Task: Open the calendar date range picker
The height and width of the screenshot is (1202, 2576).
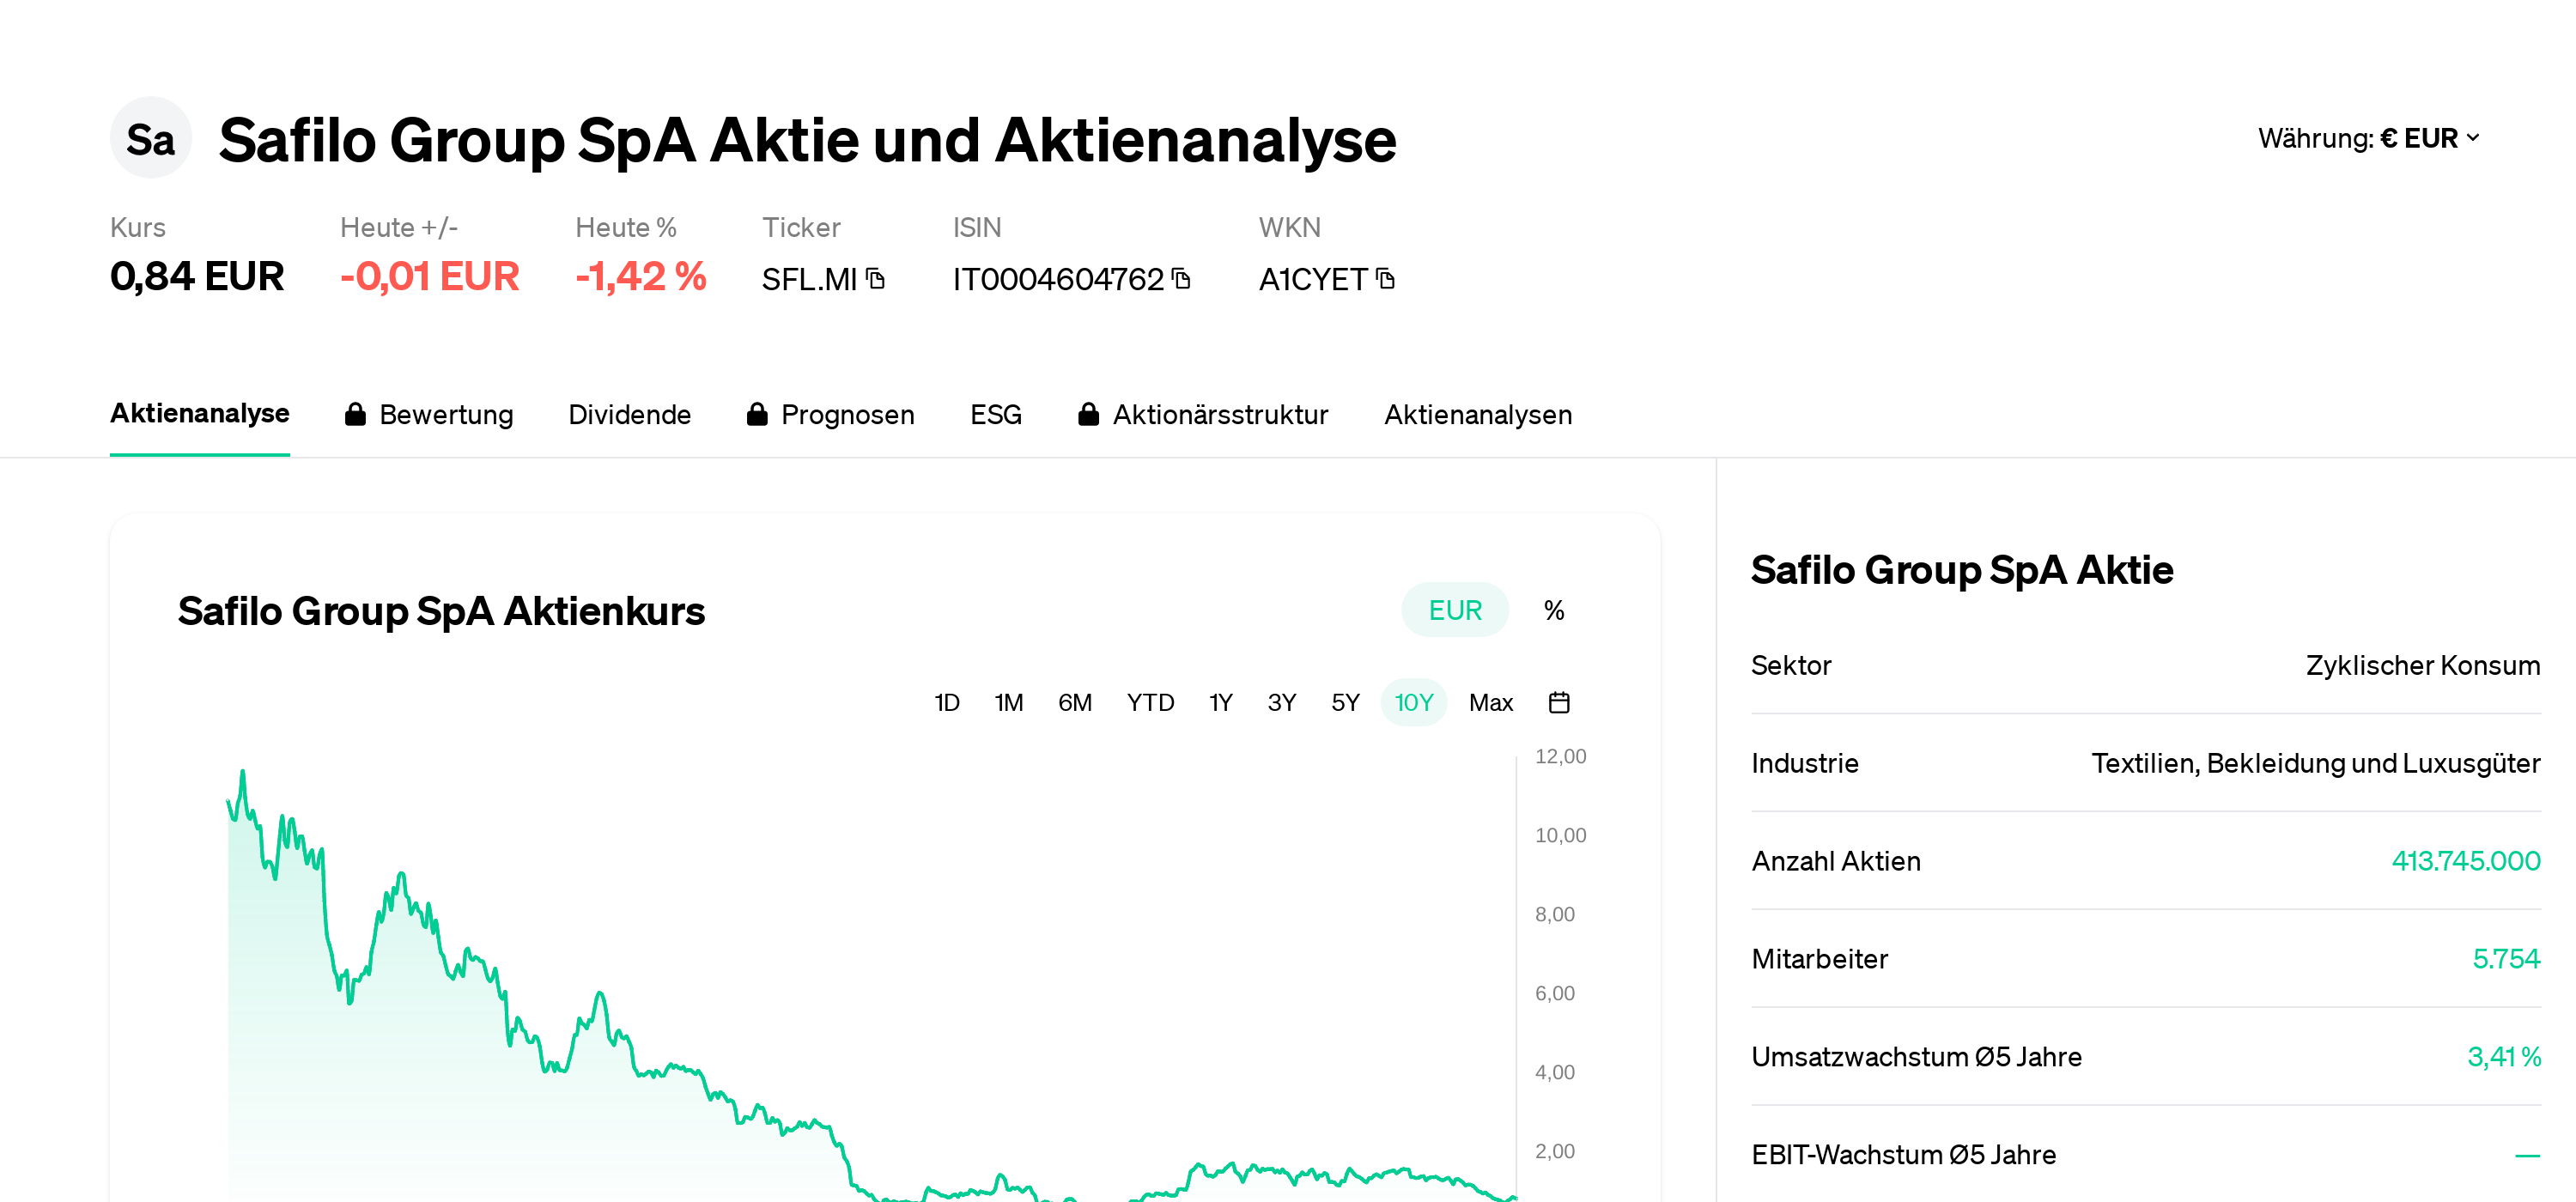Action: 1558,702
